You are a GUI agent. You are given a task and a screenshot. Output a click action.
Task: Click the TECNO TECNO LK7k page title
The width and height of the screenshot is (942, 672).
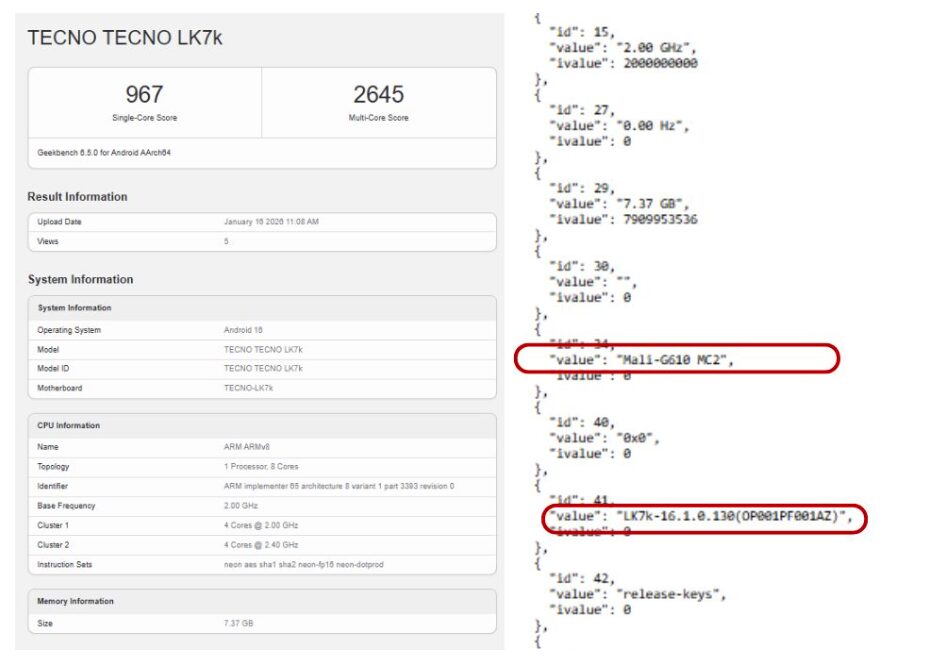[x=125, y=38]
